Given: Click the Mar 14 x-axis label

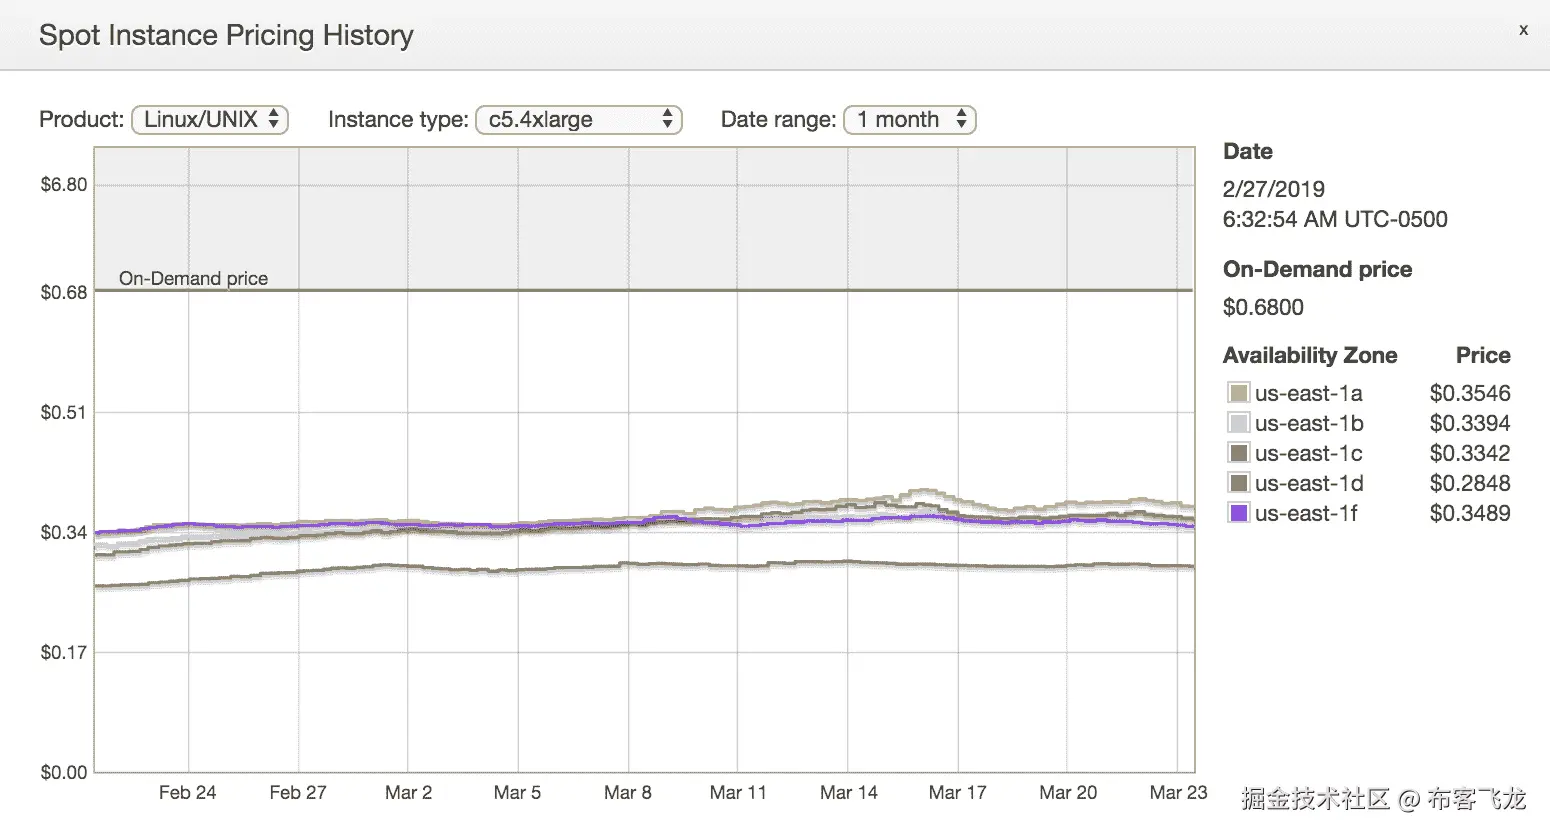Looking at the screenshot, I should (848, 792).
